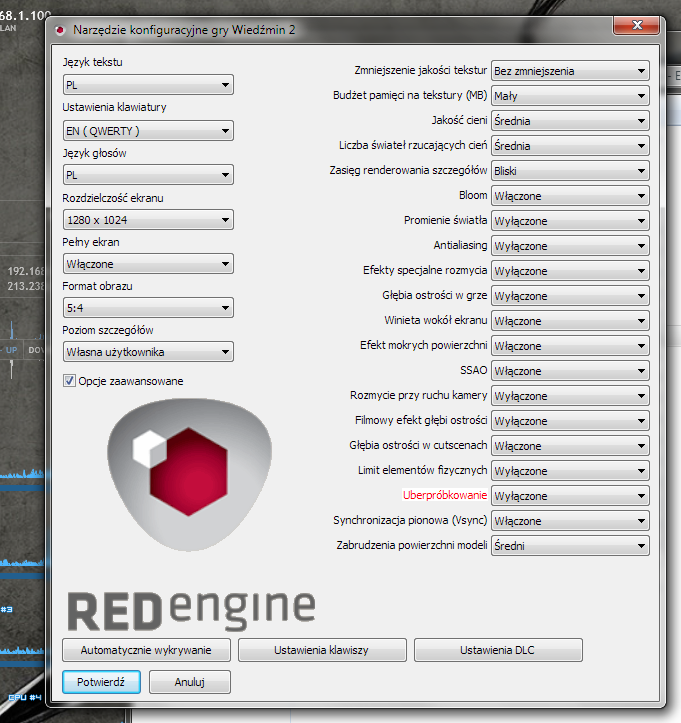Open the Uberpróbkowanie dropdown
This screenshot has width=681, height=723.
(x=570, y=496)
